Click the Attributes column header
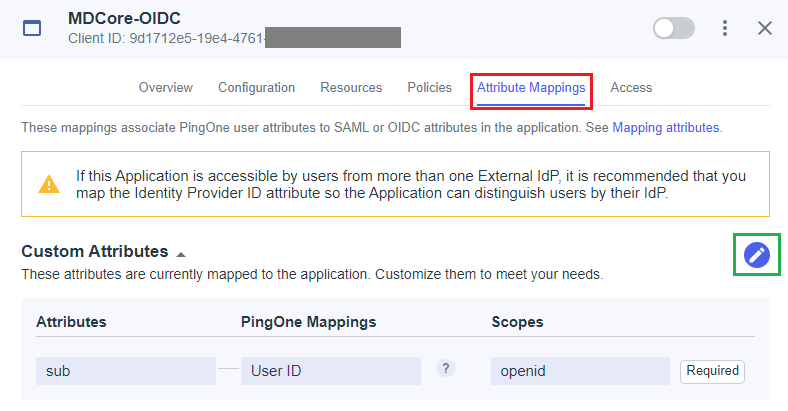The width and height of the screenshot is (788, 411). point(71,322)
